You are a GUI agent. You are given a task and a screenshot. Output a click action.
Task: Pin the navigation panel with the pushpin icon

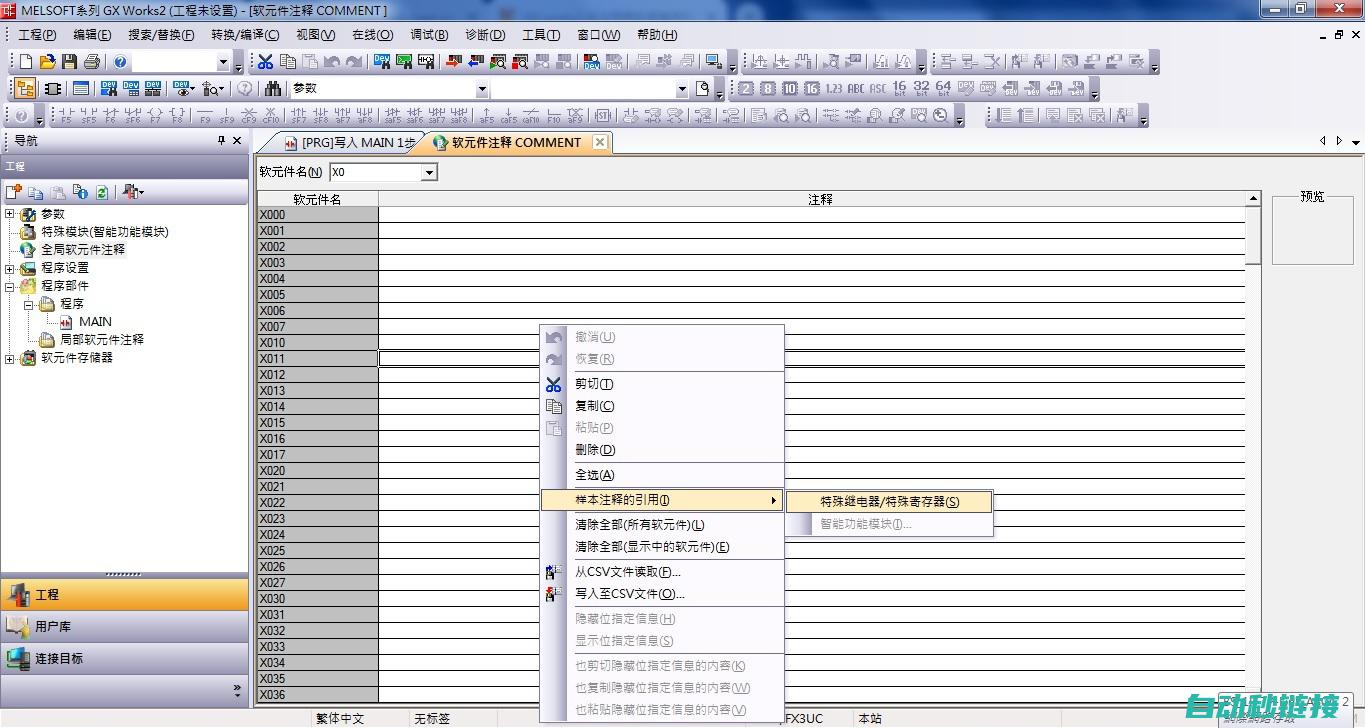tap(222, 141)
